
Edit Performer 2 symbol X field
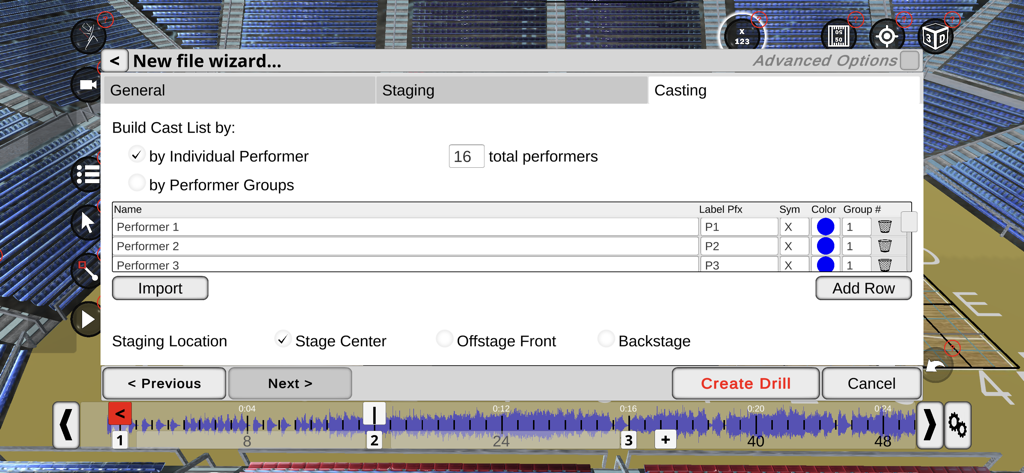(794, 246)
